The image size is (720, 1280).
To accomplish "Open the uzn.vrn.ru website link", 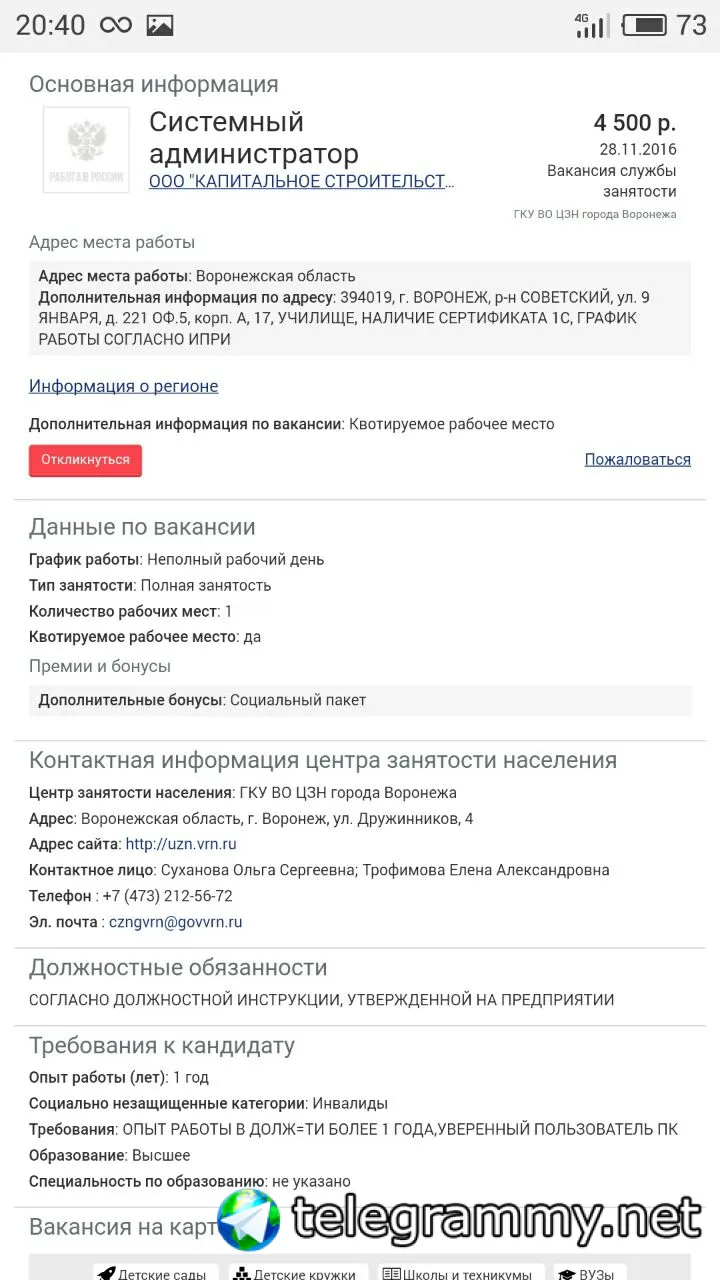I will pos(181,844).
